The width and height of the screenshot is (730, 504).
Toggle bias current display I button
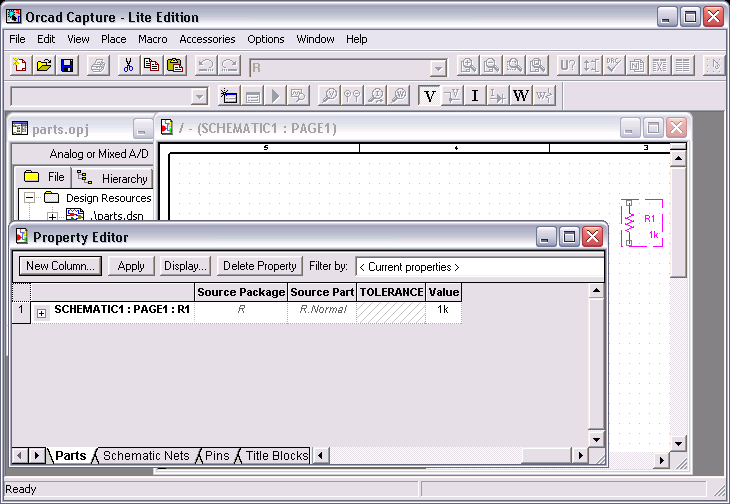pyautogui.click(x=475, y=96)
